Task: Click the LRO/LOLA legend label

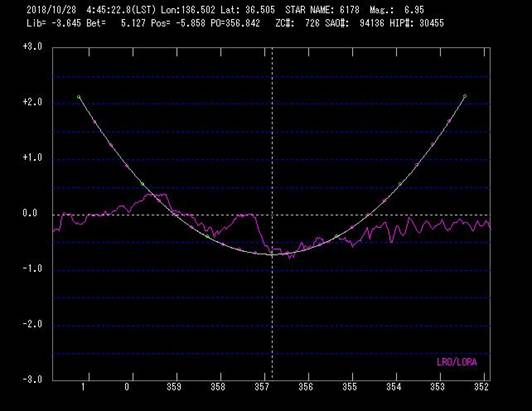Action: point(457,362)
